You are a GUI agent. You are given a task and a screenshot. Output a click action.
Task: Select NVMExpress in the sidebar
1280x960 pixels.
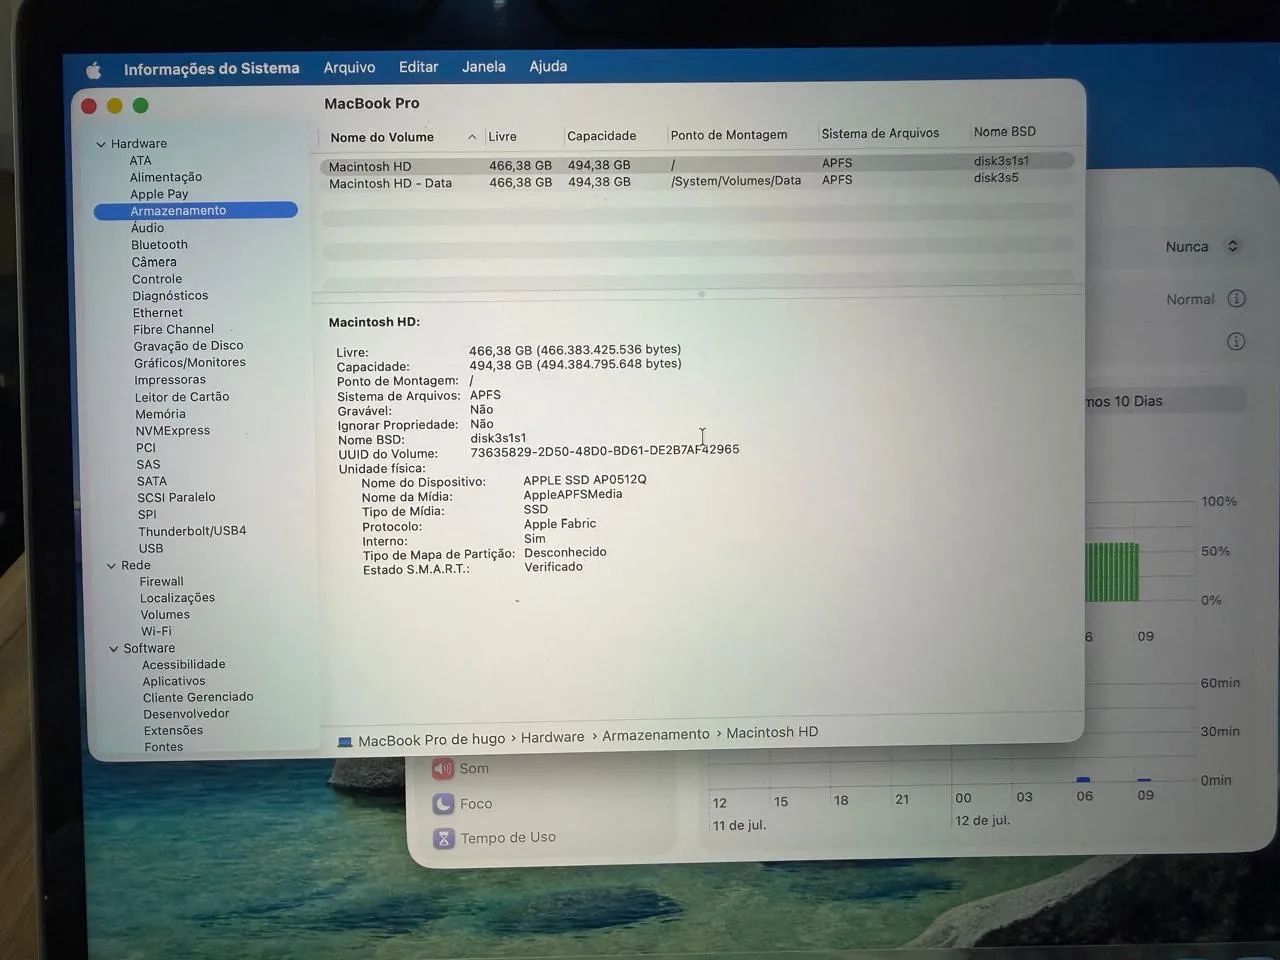(173, 431)
